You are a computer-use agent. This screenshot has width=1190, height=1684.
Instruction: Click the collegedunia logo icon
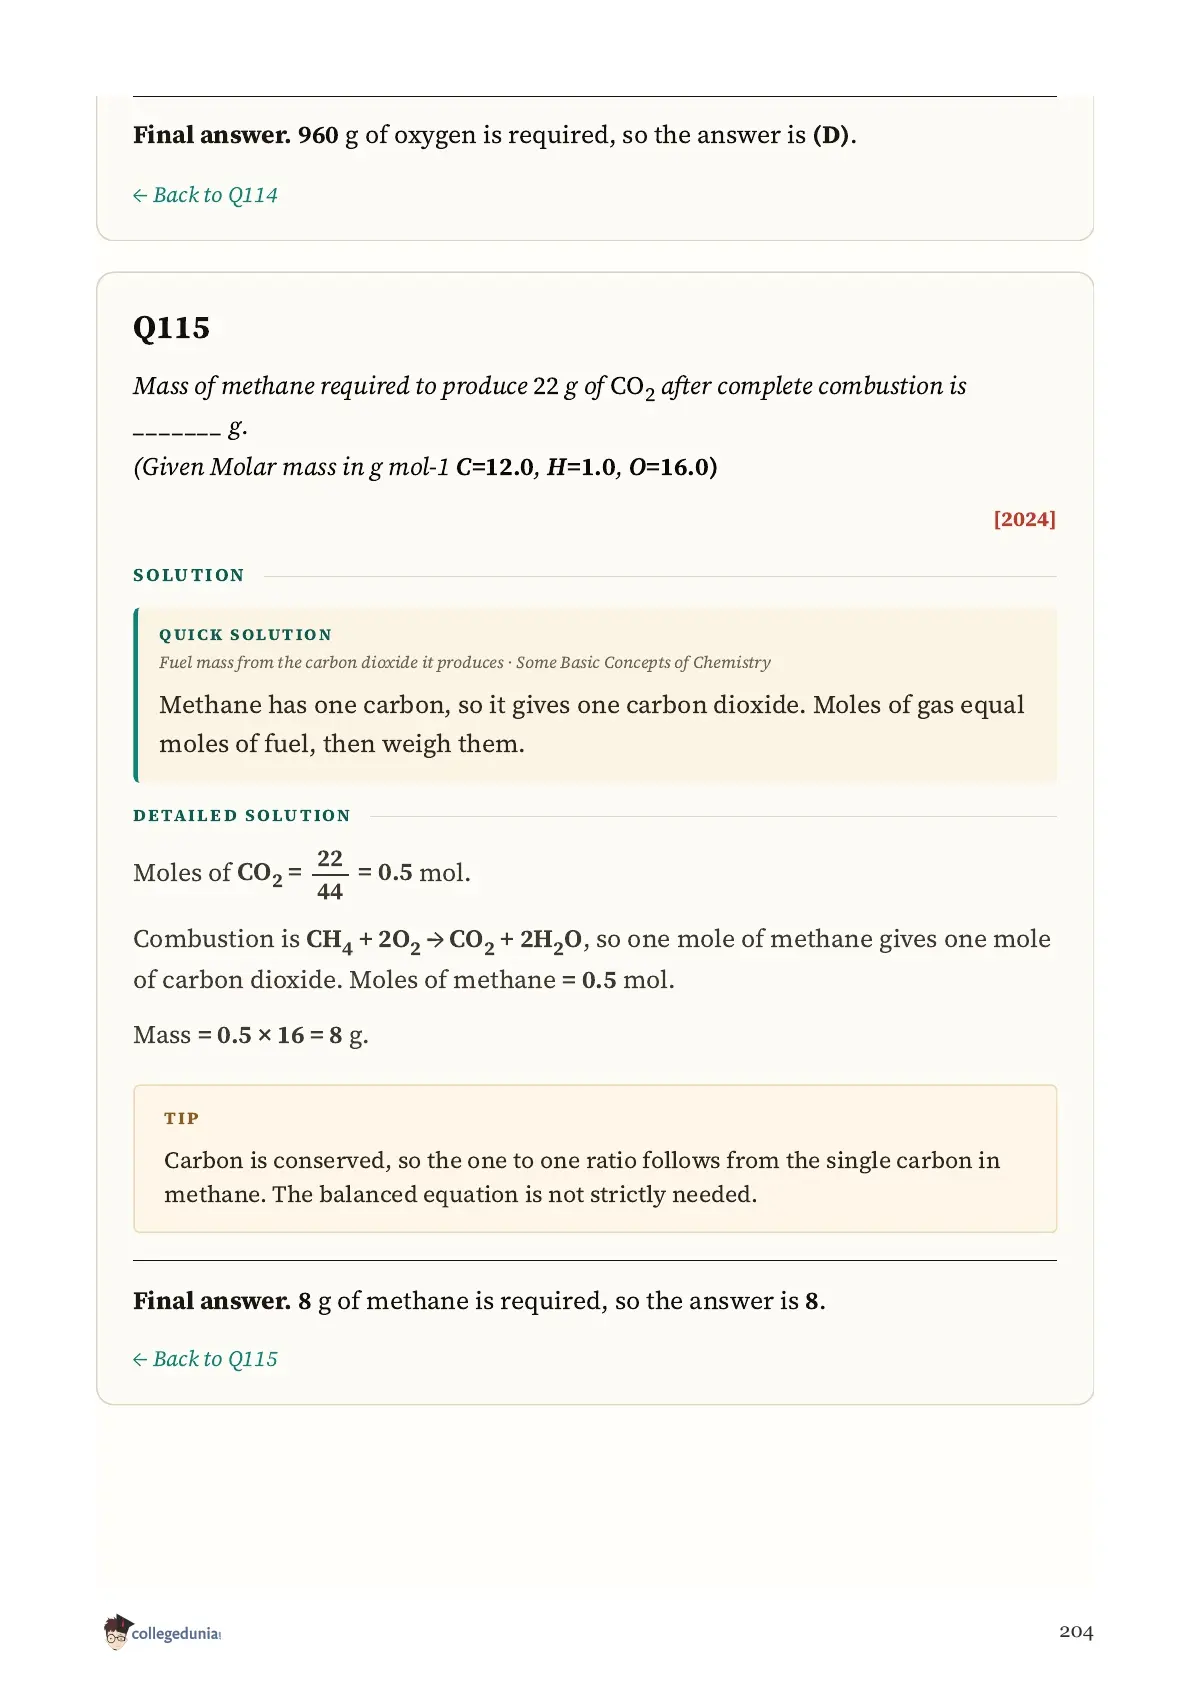tap(117, 1631)
